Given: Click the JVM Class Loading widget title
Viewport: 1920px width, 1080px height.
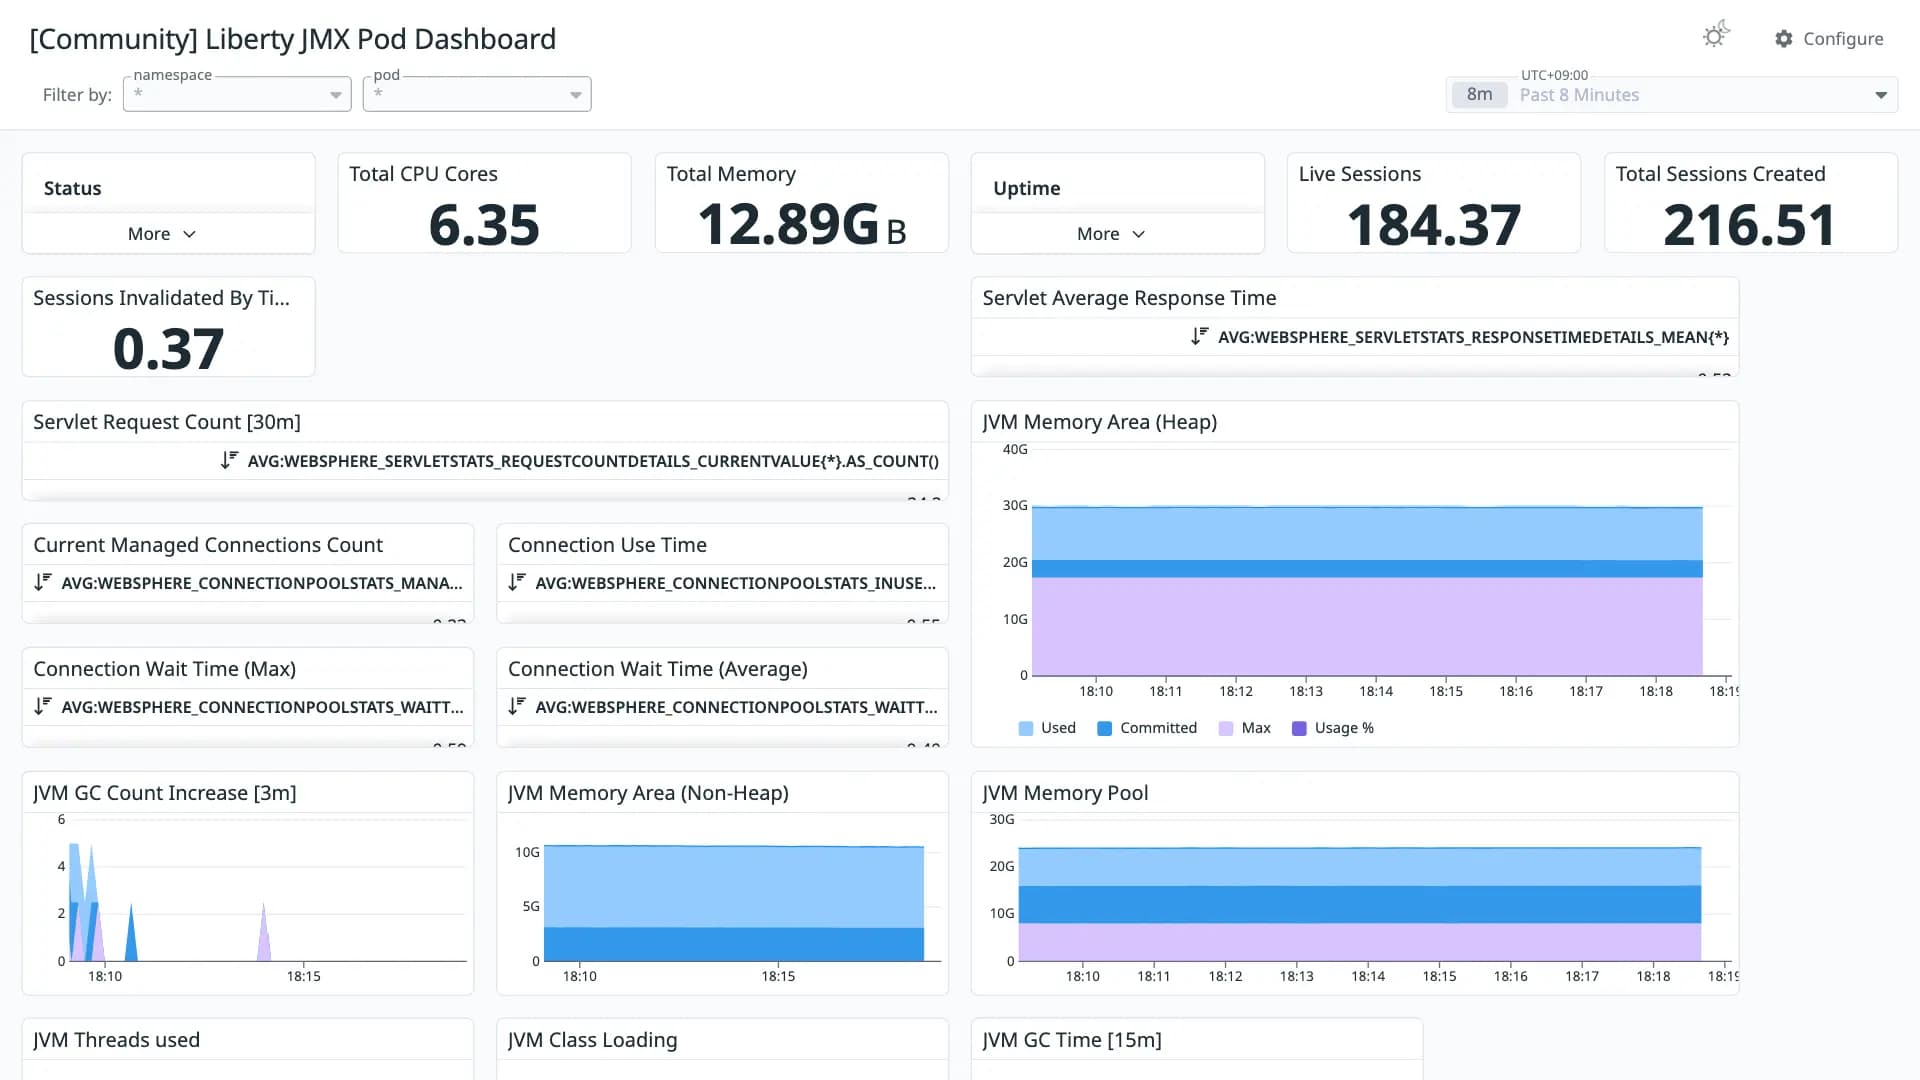Looking at the screenshot, I should [x=592, y=1040].
